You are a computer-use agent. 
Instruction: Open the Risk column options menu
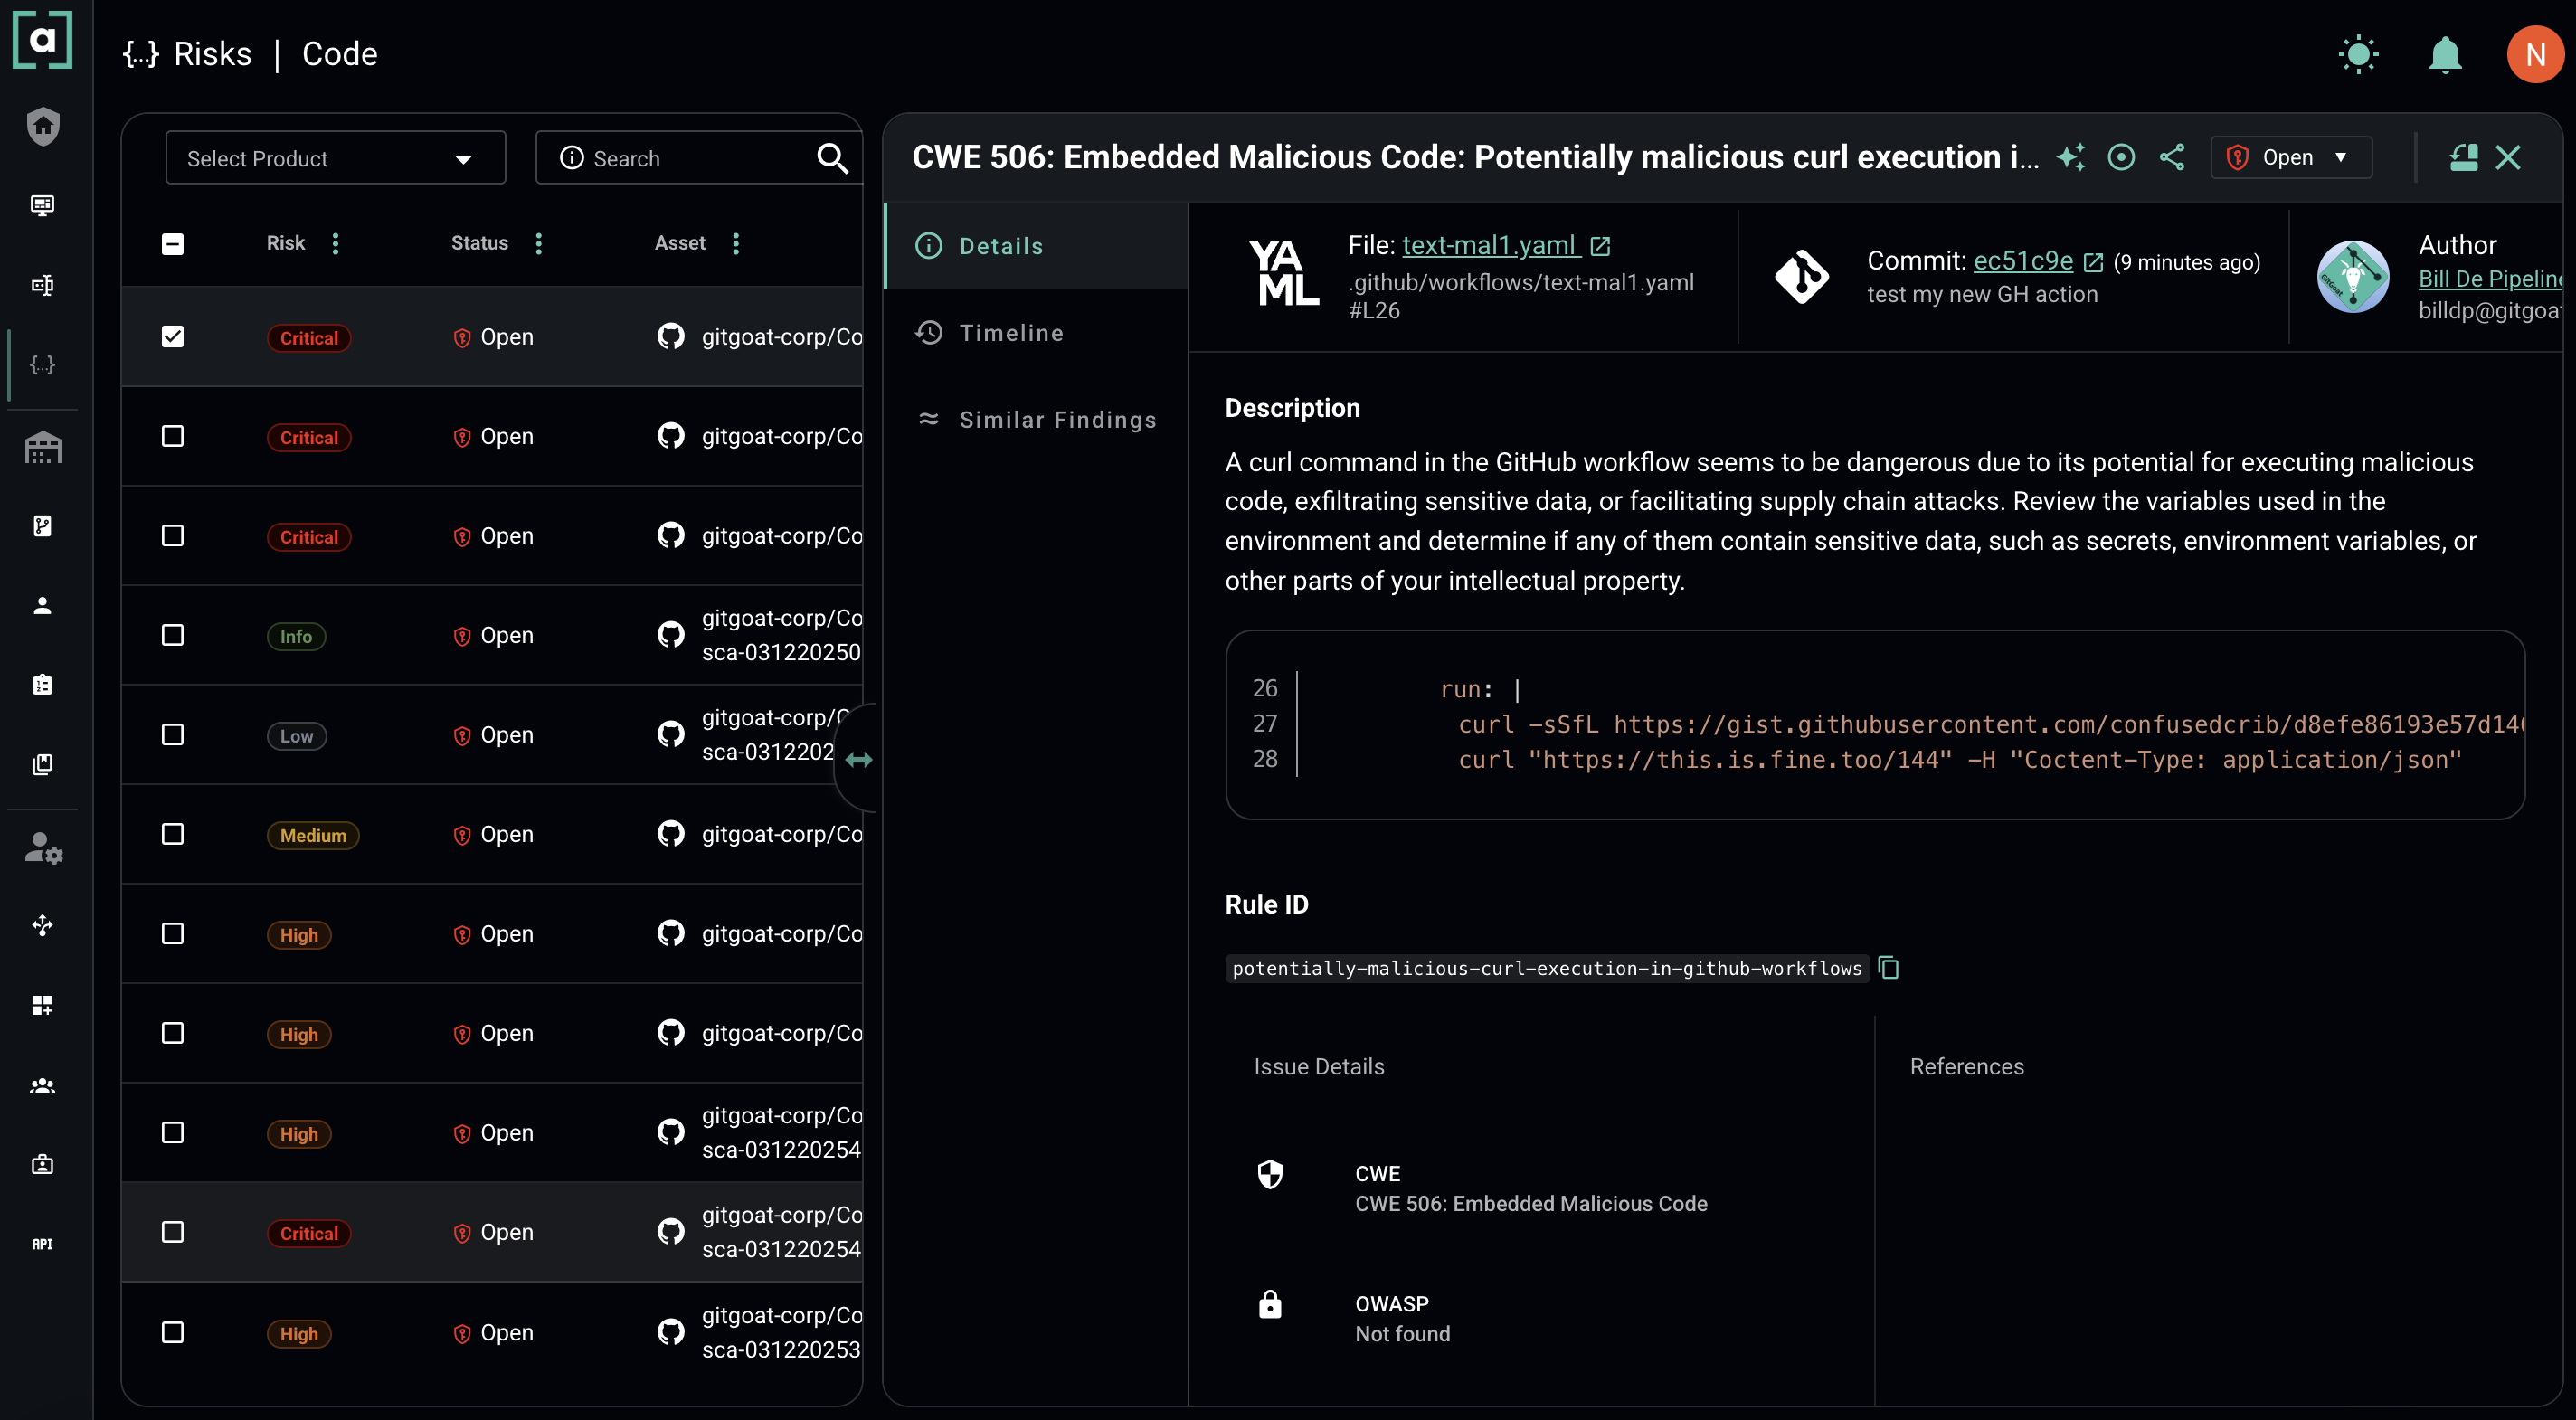point(336,243)
